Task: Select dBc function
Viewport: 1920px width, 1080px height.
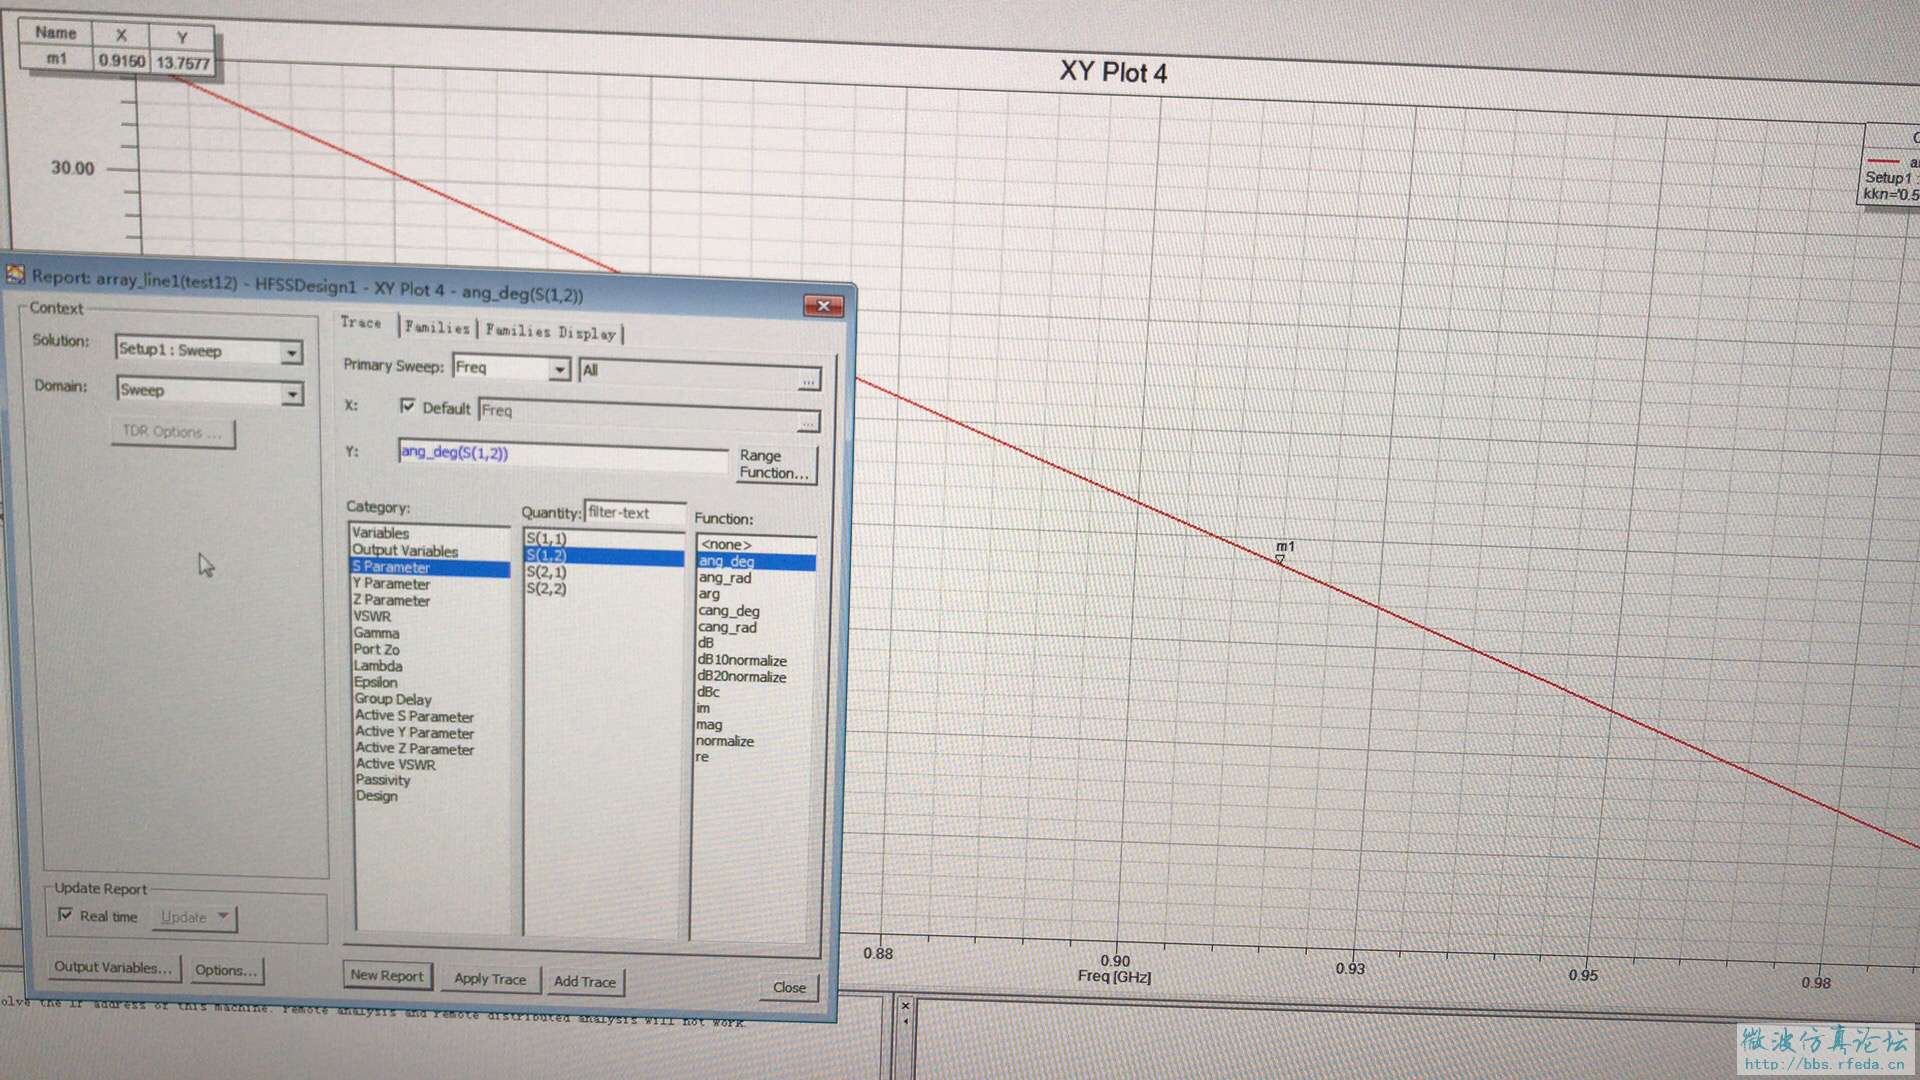Action: (x=708, y=692)
